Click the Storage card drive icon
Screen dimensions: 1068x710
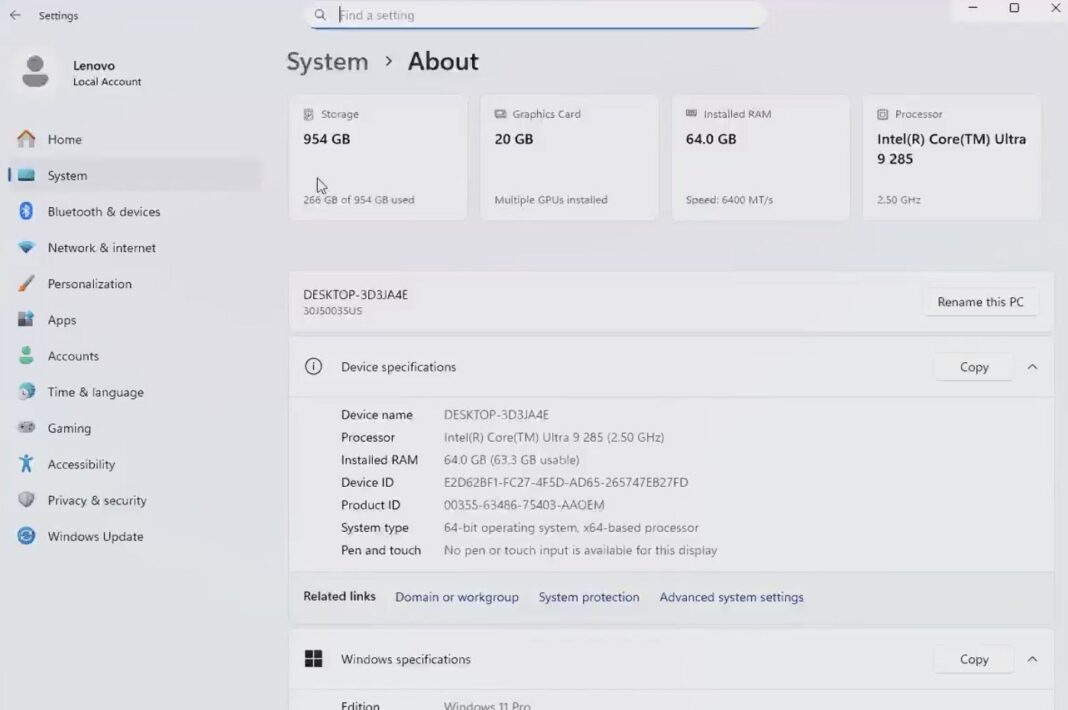click(x=309, y=114)
